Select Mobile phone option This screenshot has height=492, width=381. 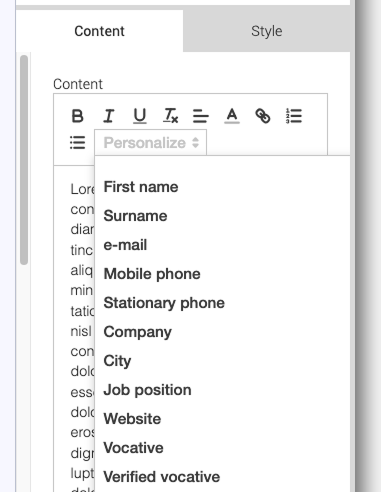point(152,274)
